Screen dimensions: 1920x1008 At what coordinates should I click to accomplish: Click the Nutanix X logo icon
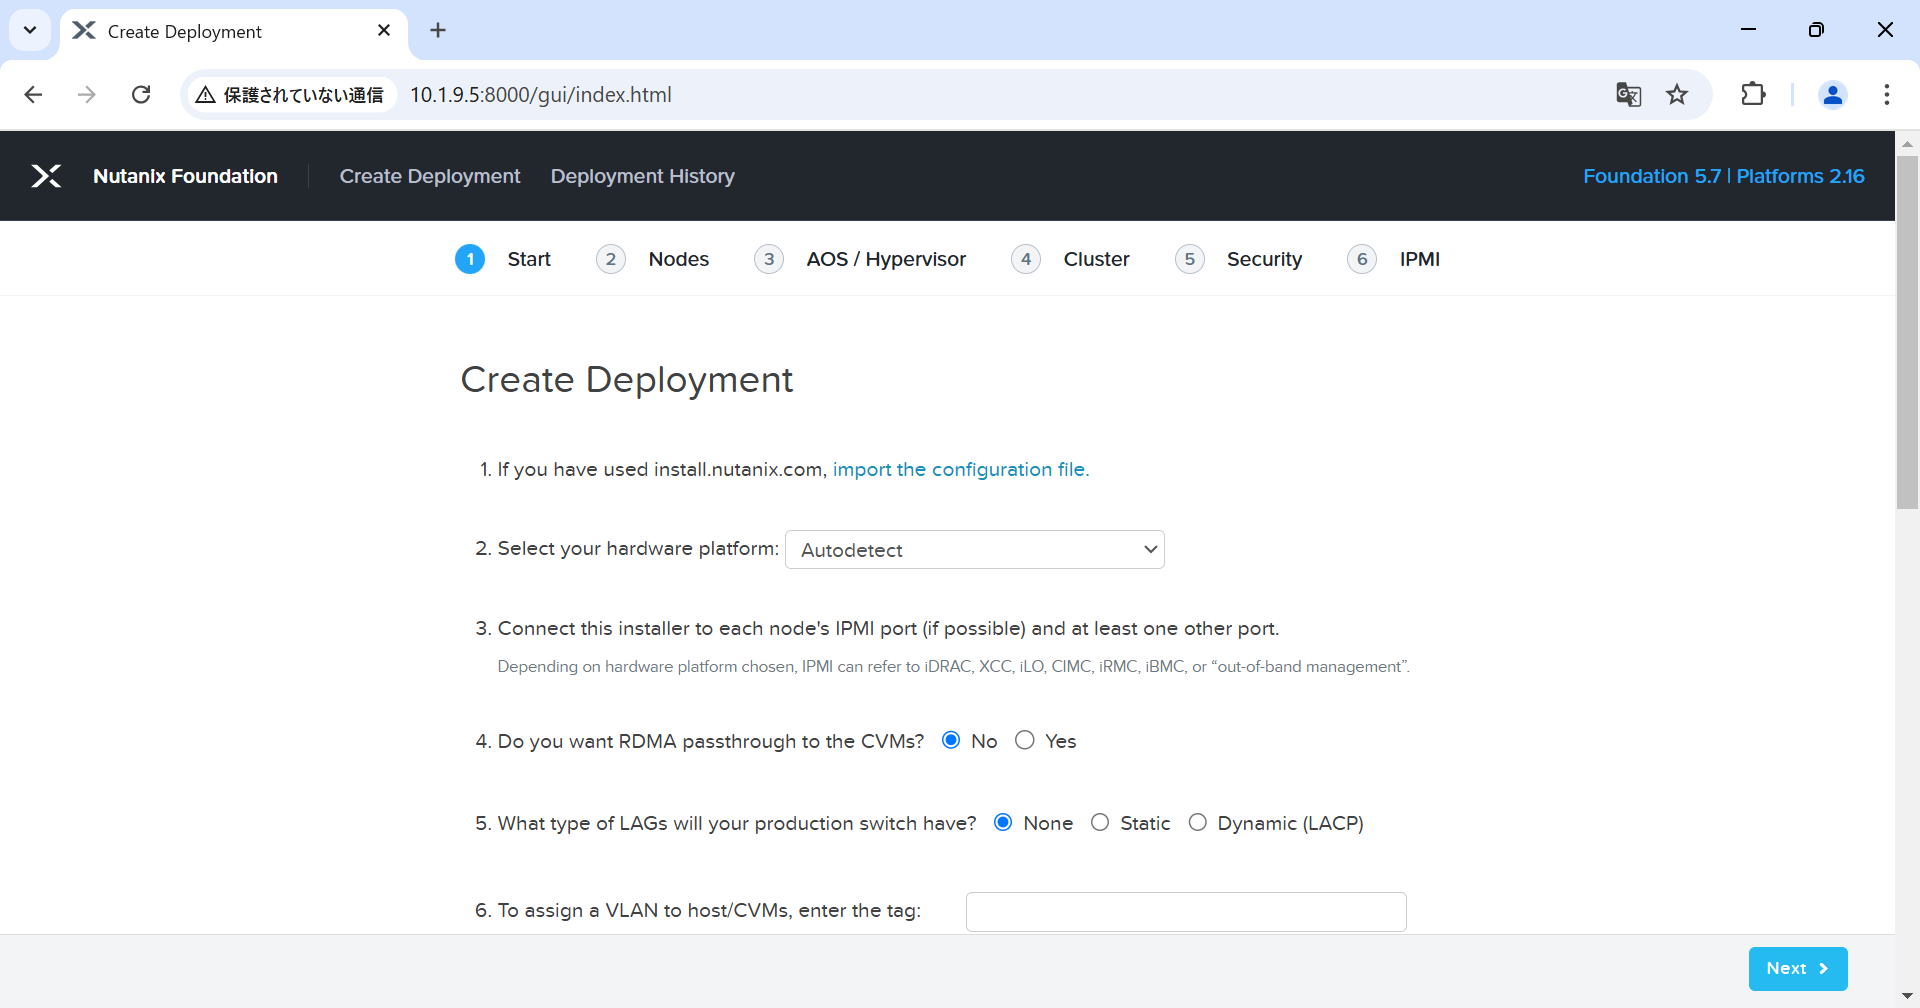point(46,176)
